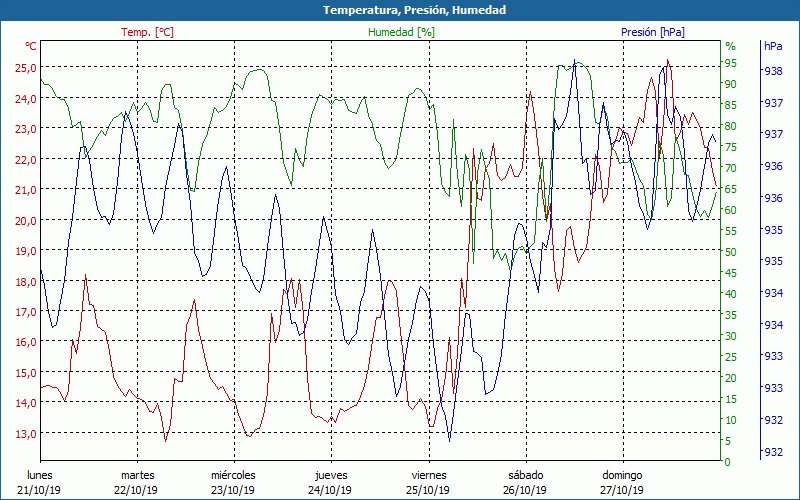Viewport: 800px width, 500px height.
Task: Click the green '30' humidity axis value
Action: (x=731, y=336)
